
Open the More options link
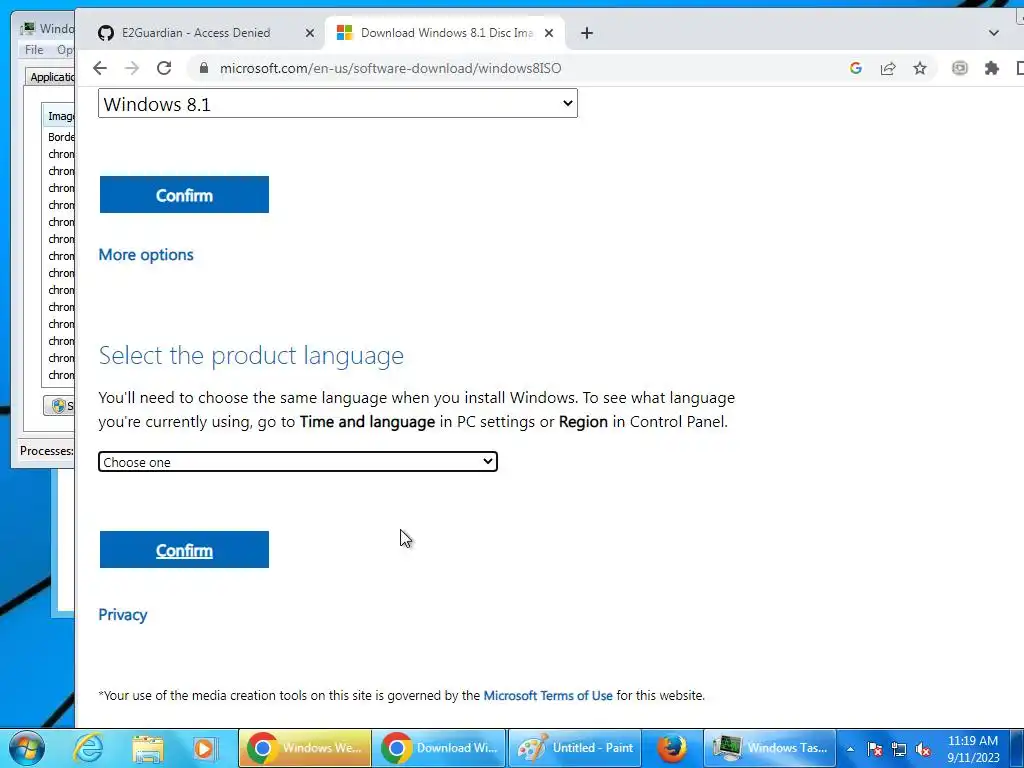coord(146,255)
